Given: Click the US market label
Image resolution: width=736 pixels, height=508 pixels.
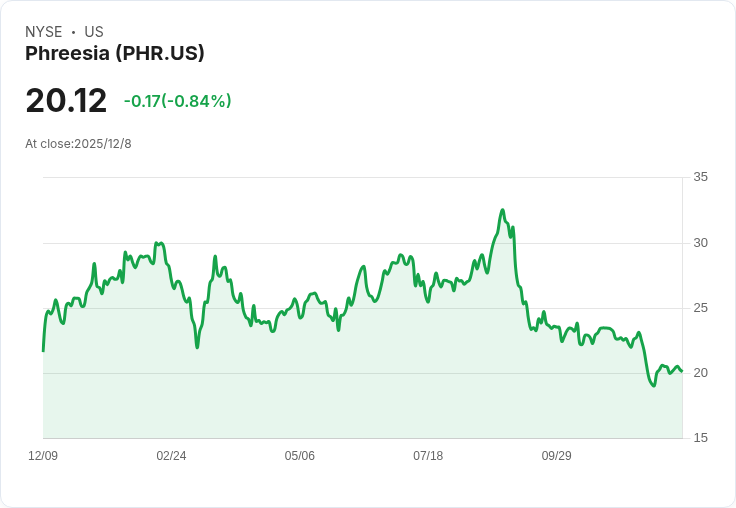Looking at the screenshot, I should [x=94, y=32].
